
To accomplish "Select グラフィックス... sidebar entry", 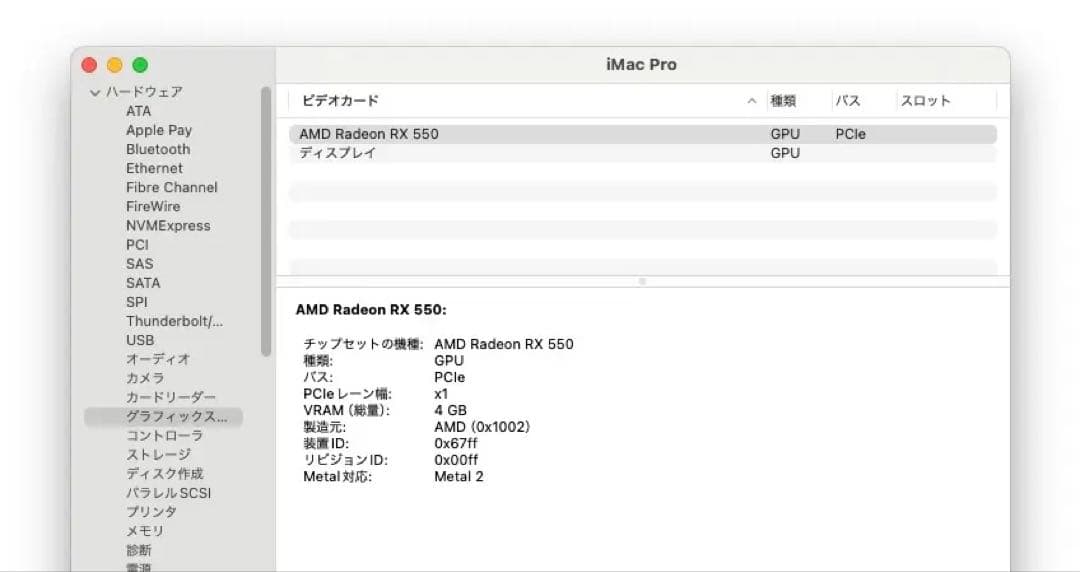I will point(163,417).
